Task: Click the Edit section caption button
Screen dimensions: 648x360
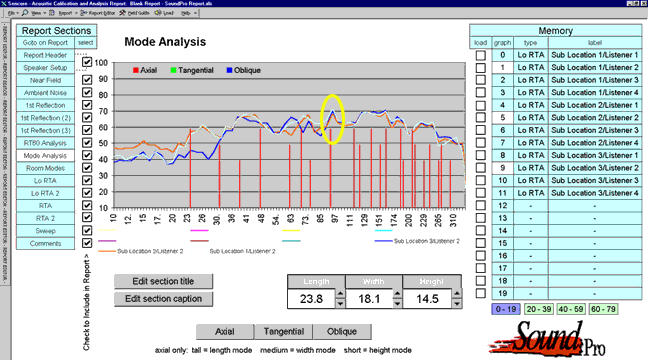Action: 163,298
